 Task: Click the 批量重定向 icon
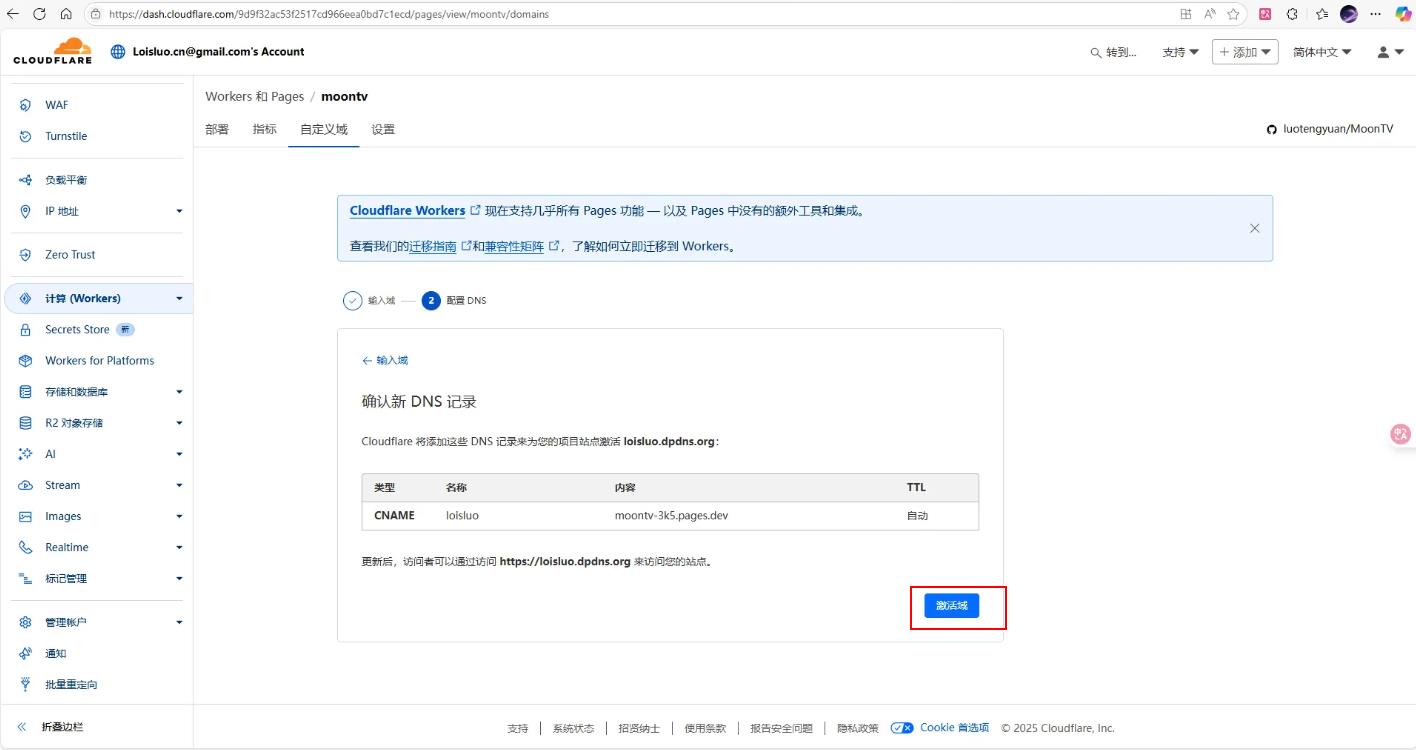click(25, 684)
